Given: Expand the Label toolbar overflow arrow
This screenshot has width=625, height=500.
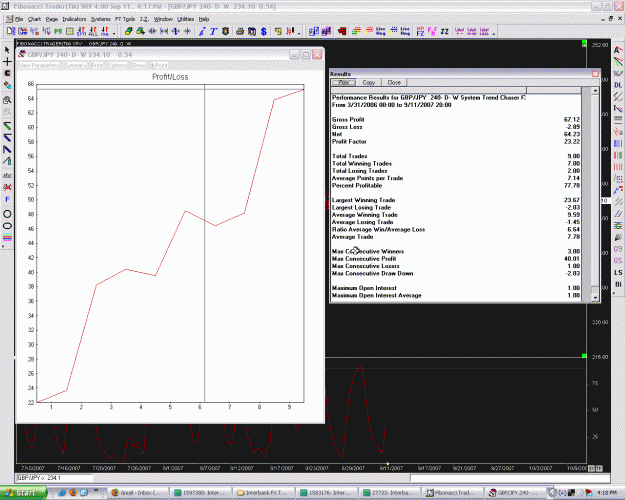Looking at the screenshot, I should click(x=494, y=33).
